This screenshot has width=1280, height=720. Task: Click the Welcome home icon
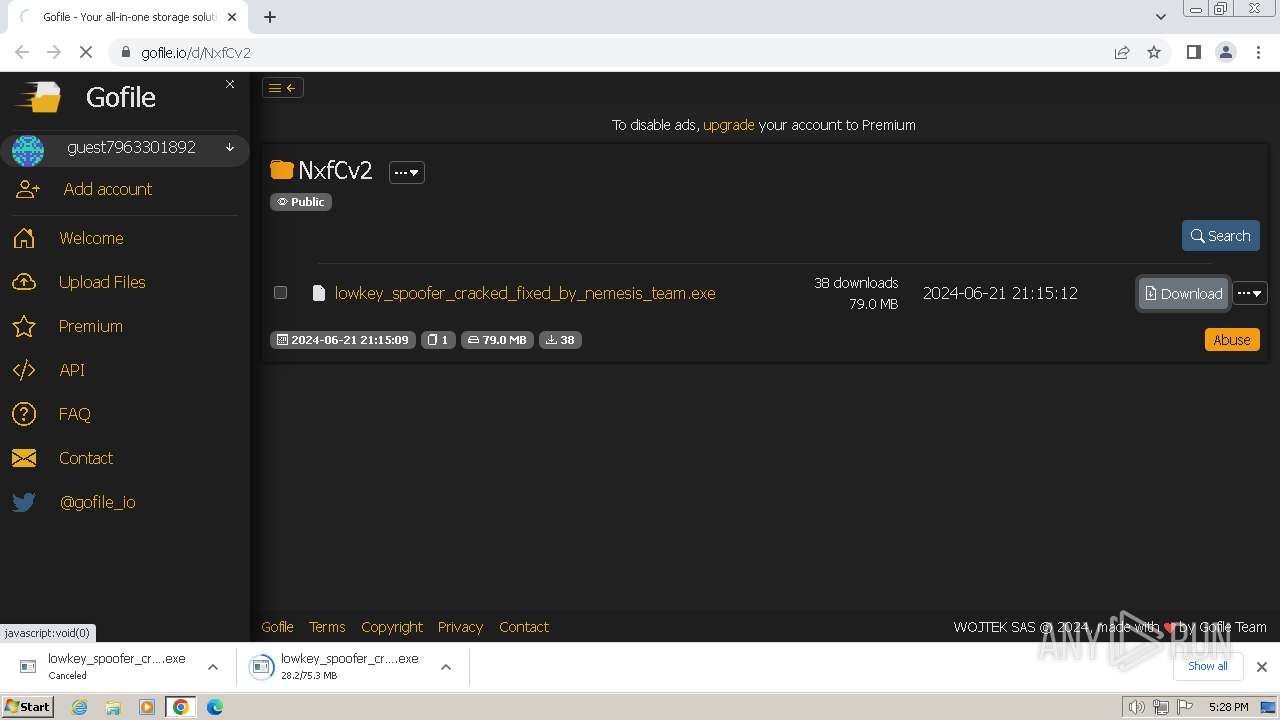pyautogui.click(x=24, y=238)
